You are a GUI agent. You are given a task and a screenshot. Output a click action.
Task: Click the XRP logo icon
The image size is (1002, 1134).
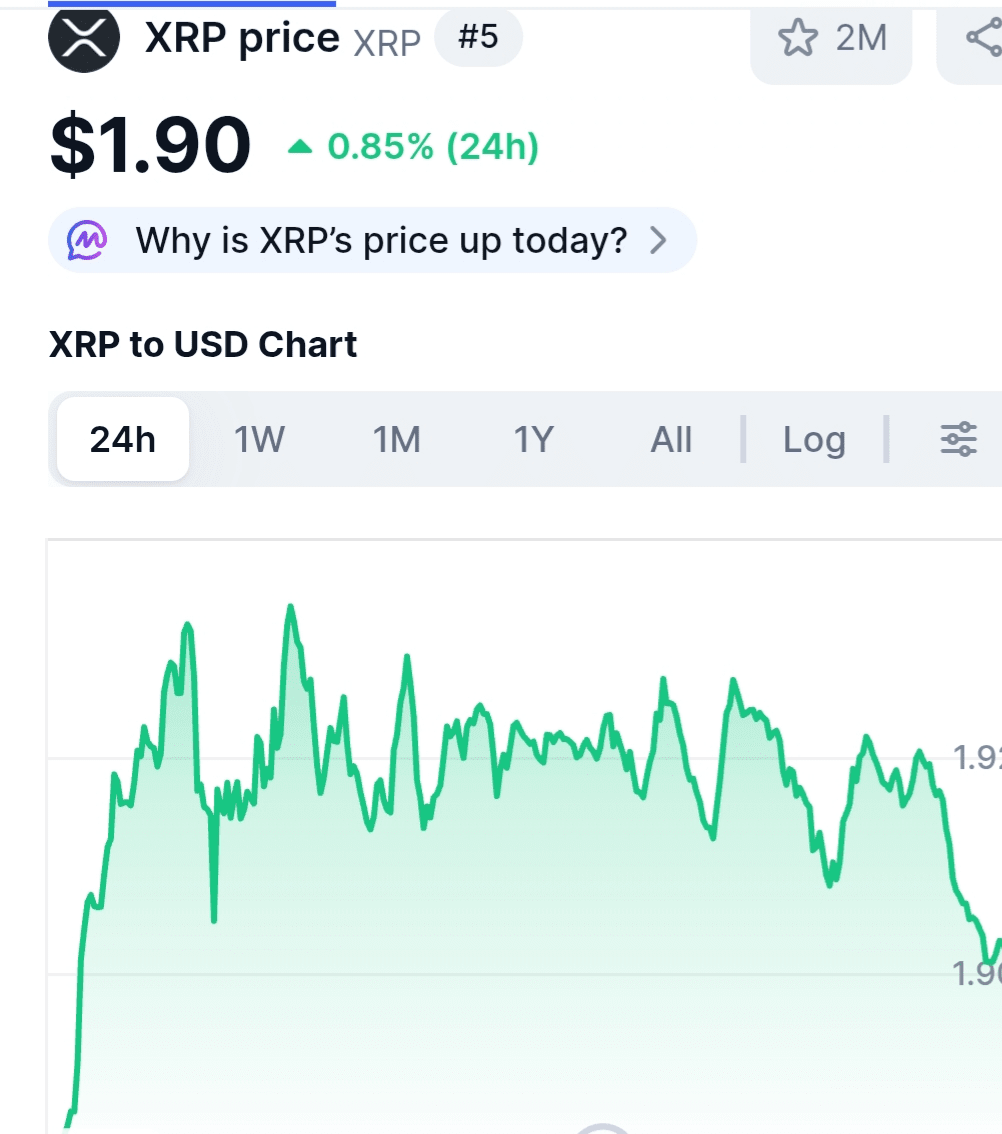point(84,38)
